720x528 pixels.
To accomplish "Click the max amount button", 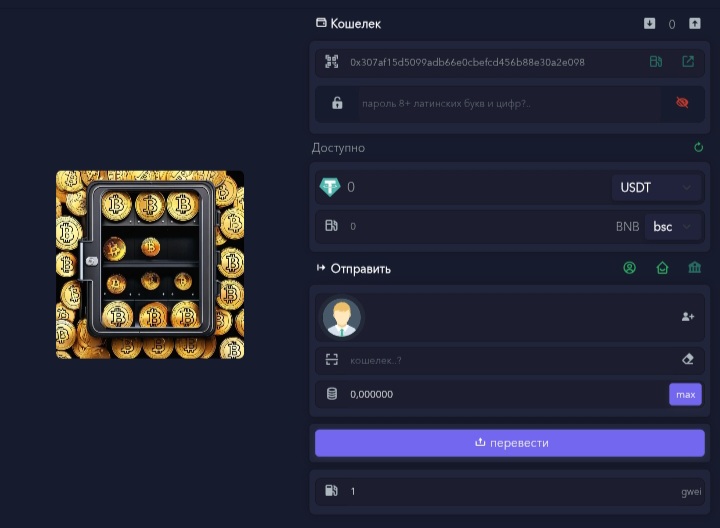I will point(685,394).
